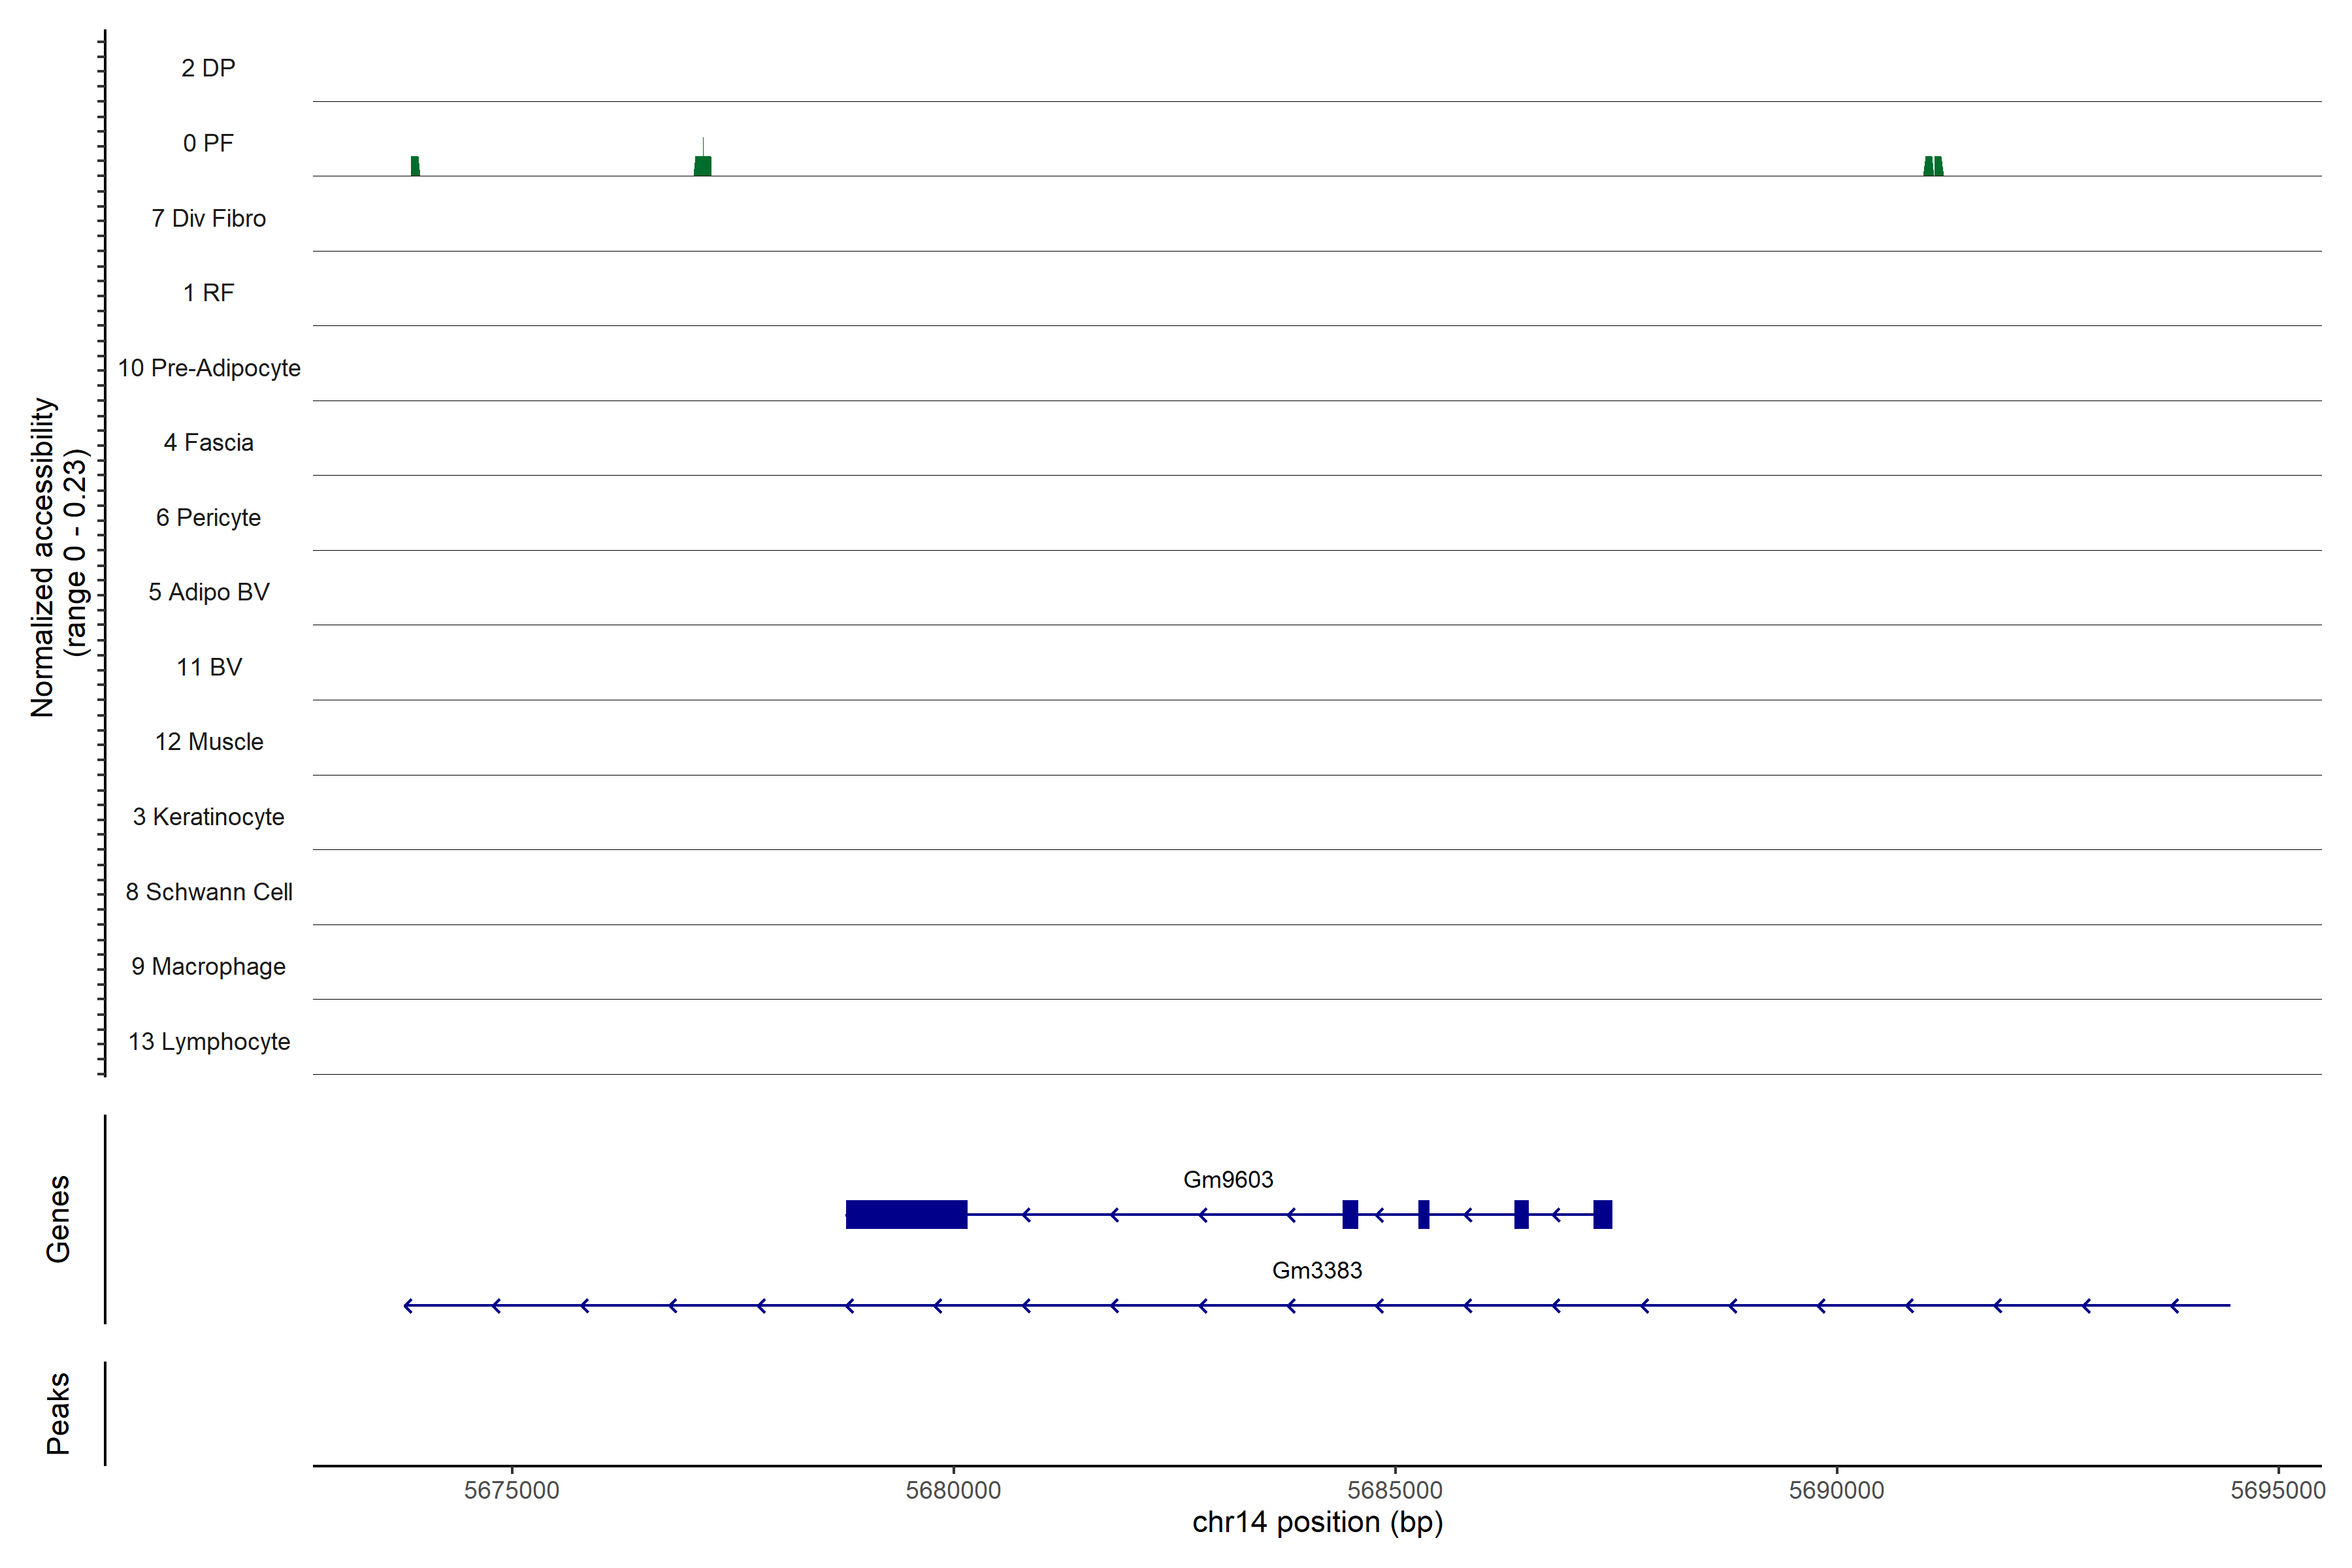Select the 7 Div Fibro track label
This screenshot has width=2352, height=1568.
(x=208, y=218)
